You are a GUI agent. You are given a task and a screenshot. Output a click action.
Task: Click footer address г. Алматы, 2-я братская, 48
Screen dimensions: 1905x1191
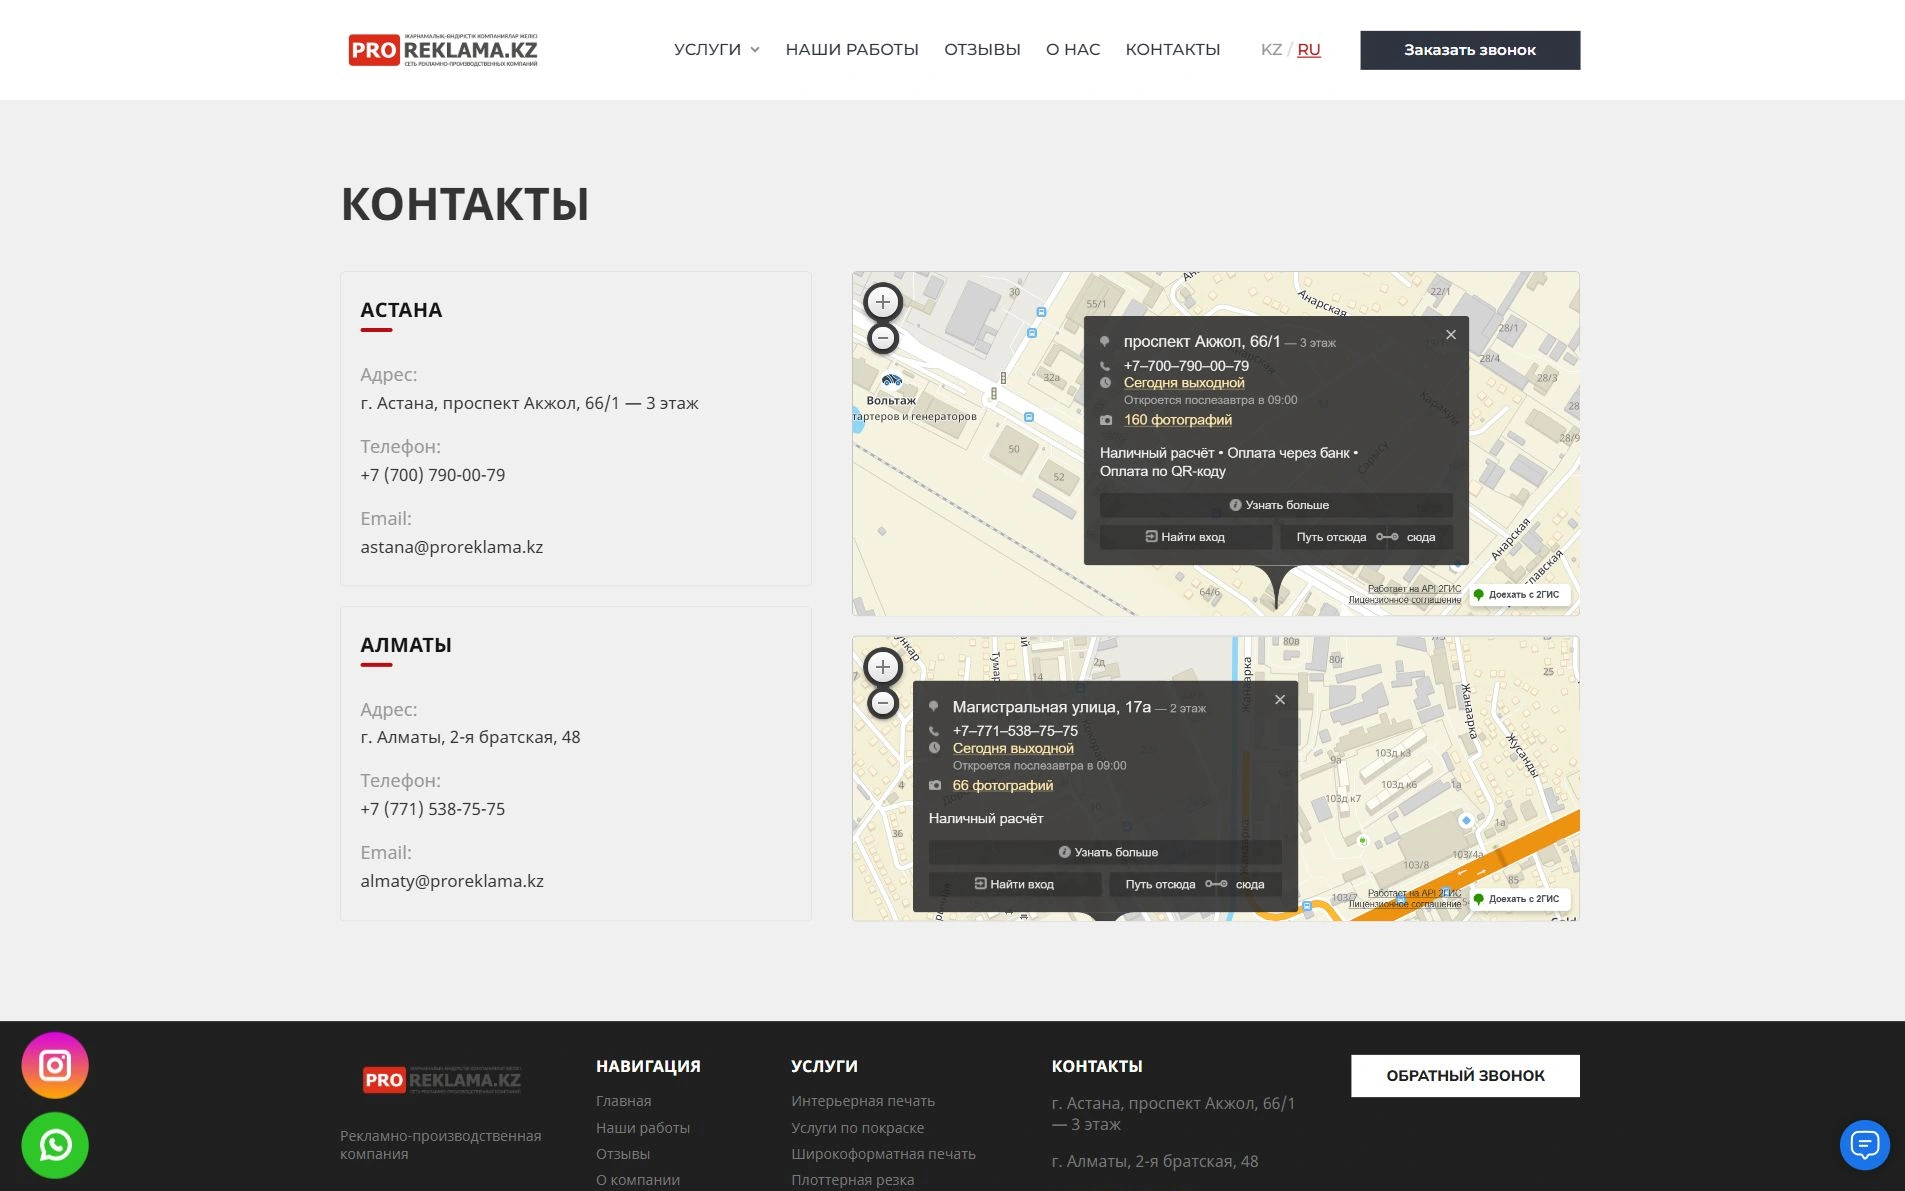(x=1155, y=1162)
